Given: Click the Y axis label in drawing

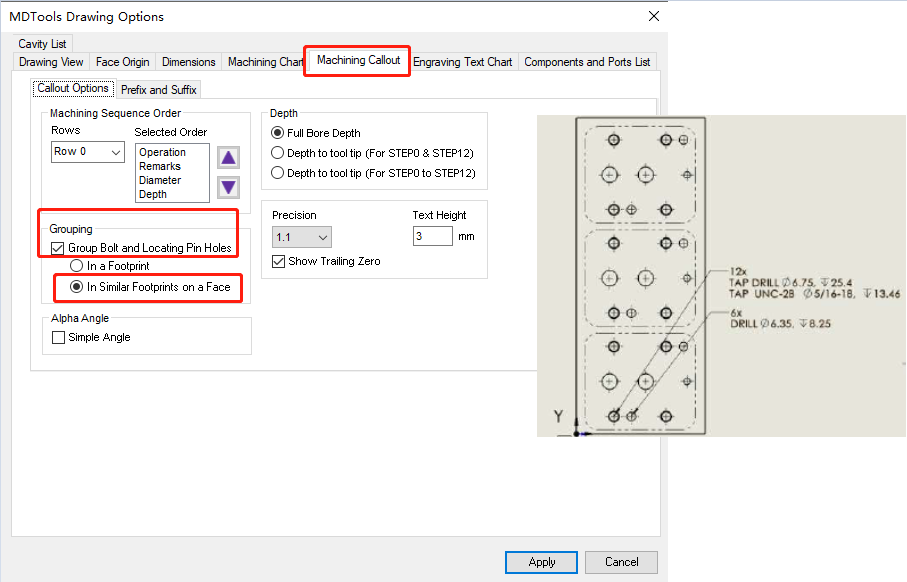Looking at the screenshot, I should [x=558, y=417].
